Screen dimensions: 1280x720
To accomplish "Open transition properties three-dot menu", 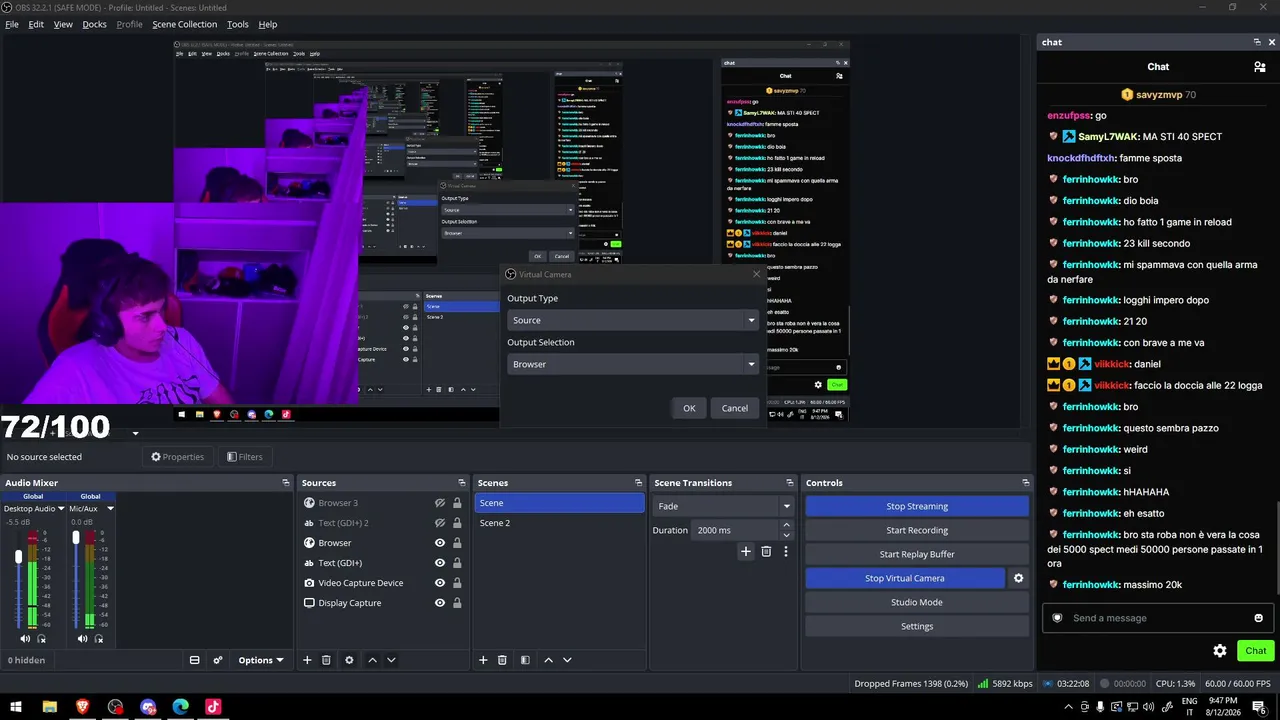I will point(785,551).
